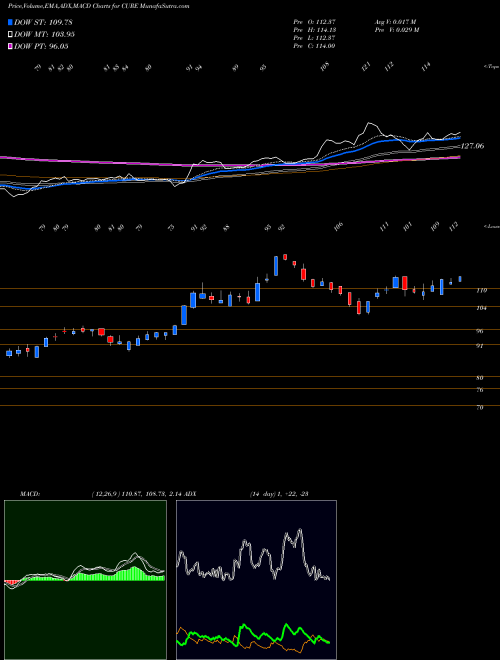Click the 127.06 label on EMA chart
This screenshot has width=500, height=660.
coord(472,146)
